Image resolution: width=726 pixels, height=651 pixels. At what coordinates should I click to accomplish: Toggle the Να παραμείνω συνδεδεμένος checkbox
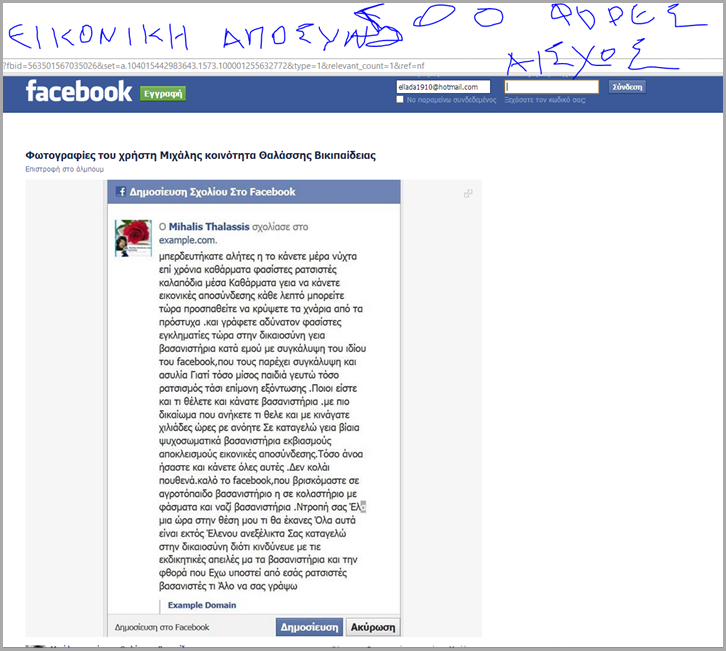click(x=400, y=100)
